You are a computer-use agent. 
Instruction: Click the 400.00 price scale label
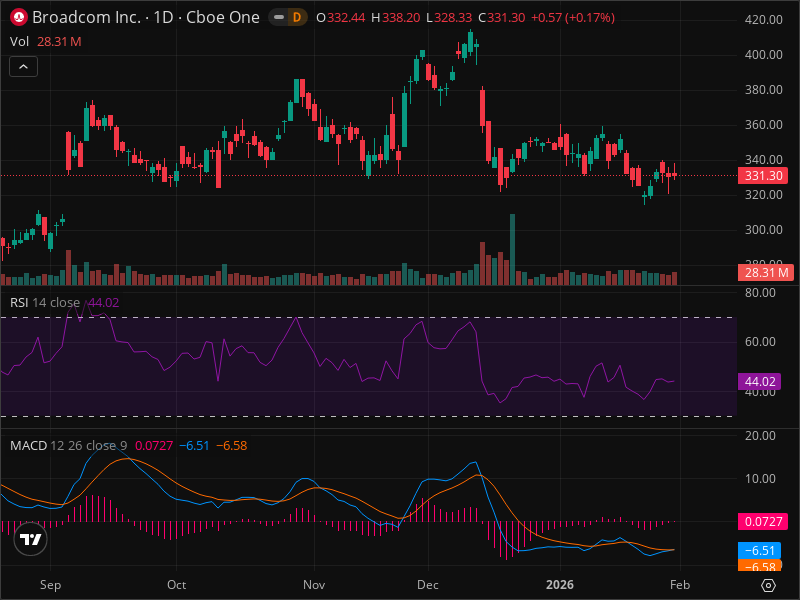tap(763, 55)
